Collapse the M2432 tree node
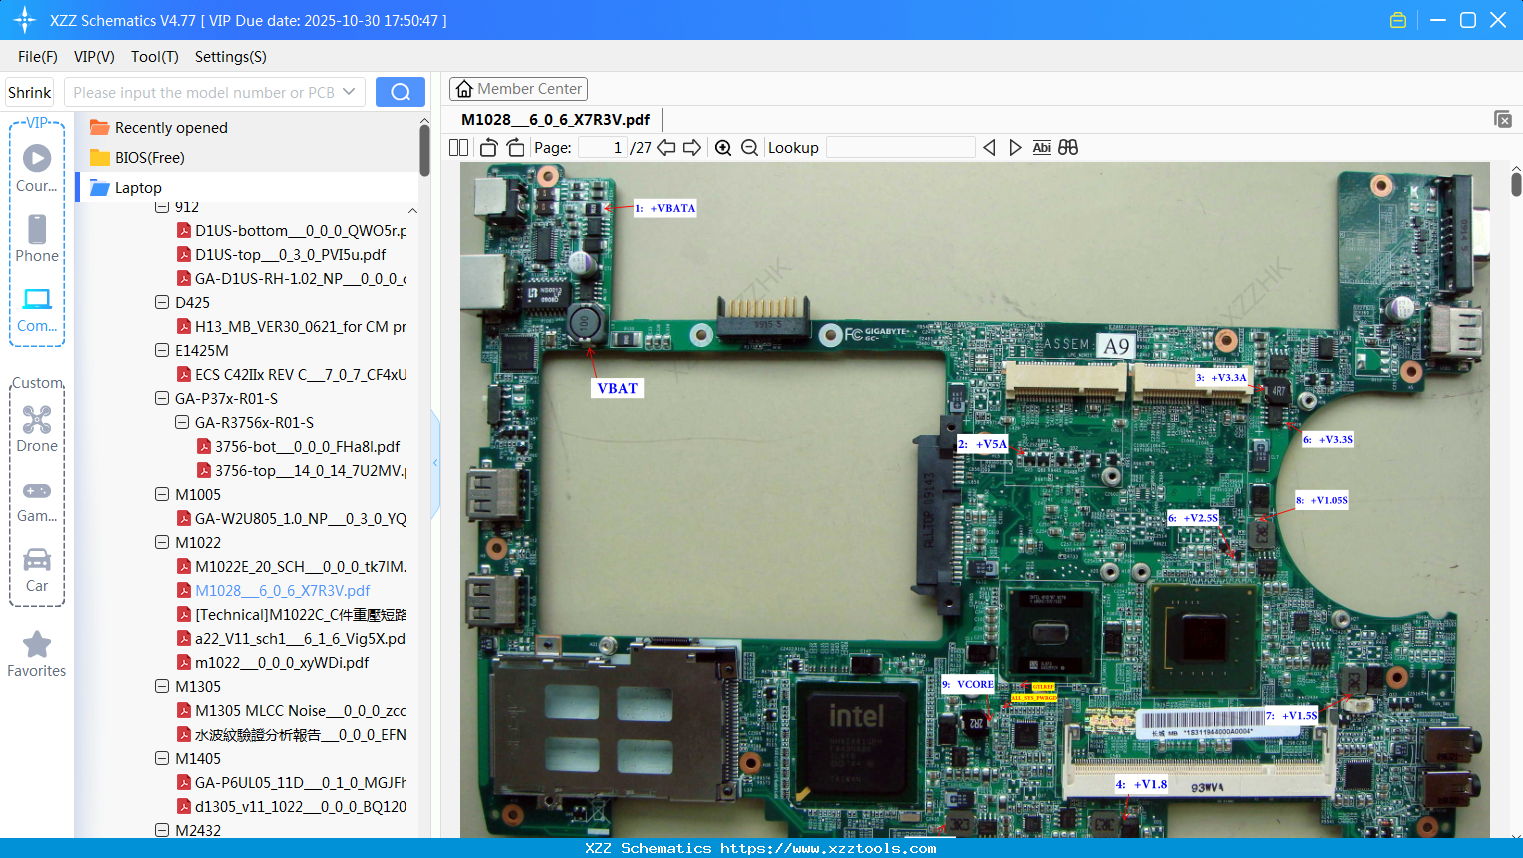Viewport: 1523px width, 858px height. click(162, 830)
